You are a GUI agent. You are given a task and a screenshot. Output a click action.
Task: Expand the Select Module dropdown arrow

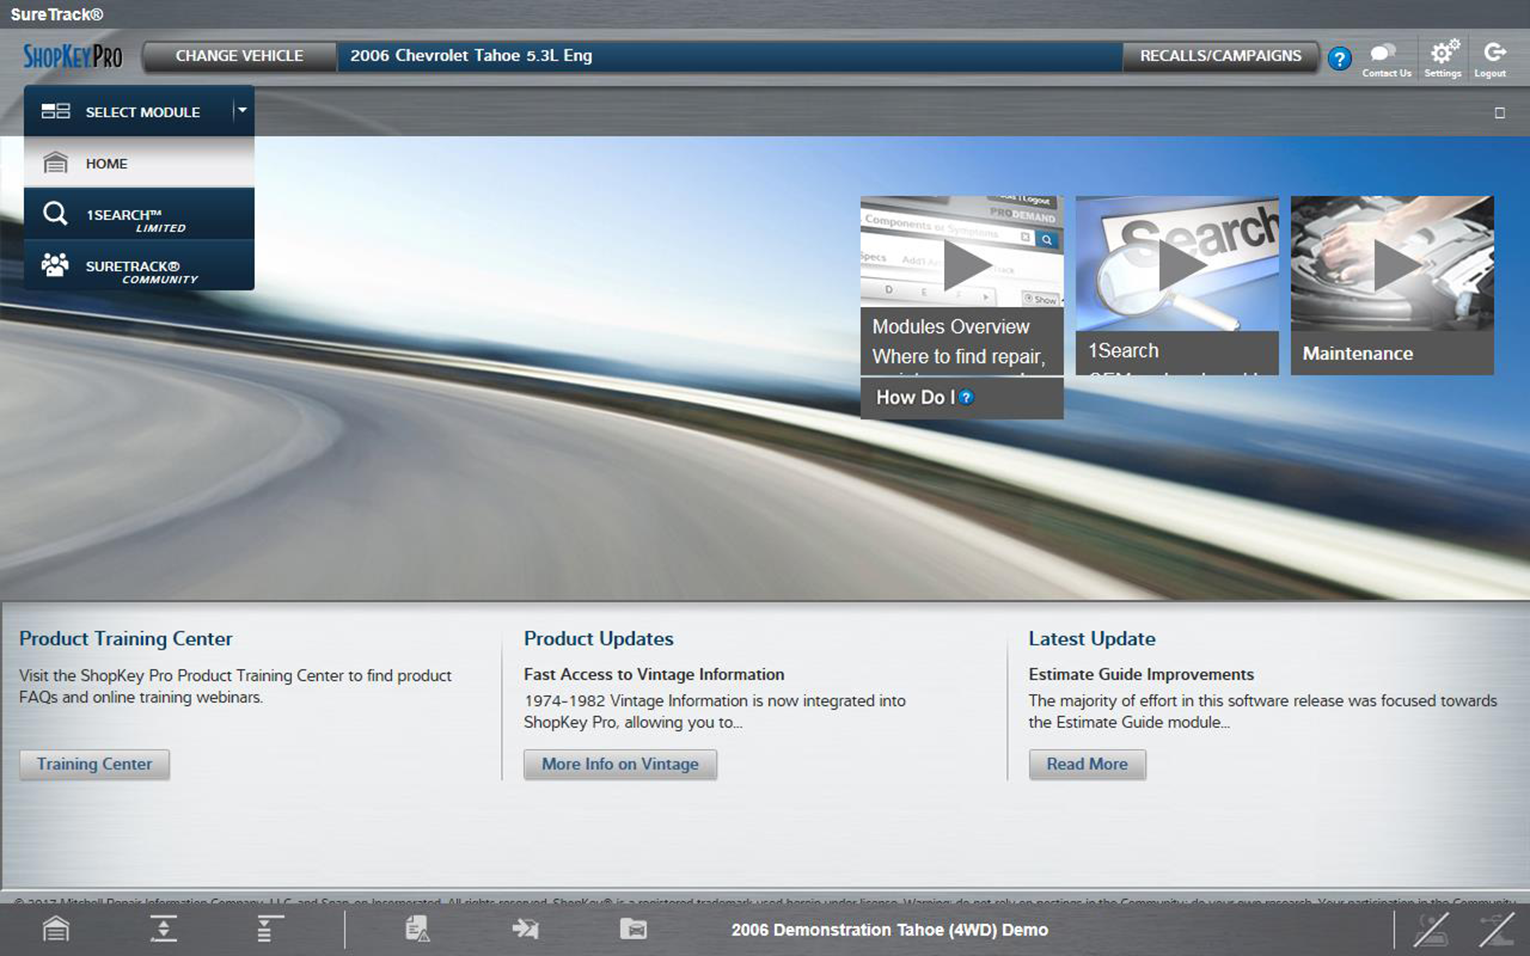tap(242, 110)
